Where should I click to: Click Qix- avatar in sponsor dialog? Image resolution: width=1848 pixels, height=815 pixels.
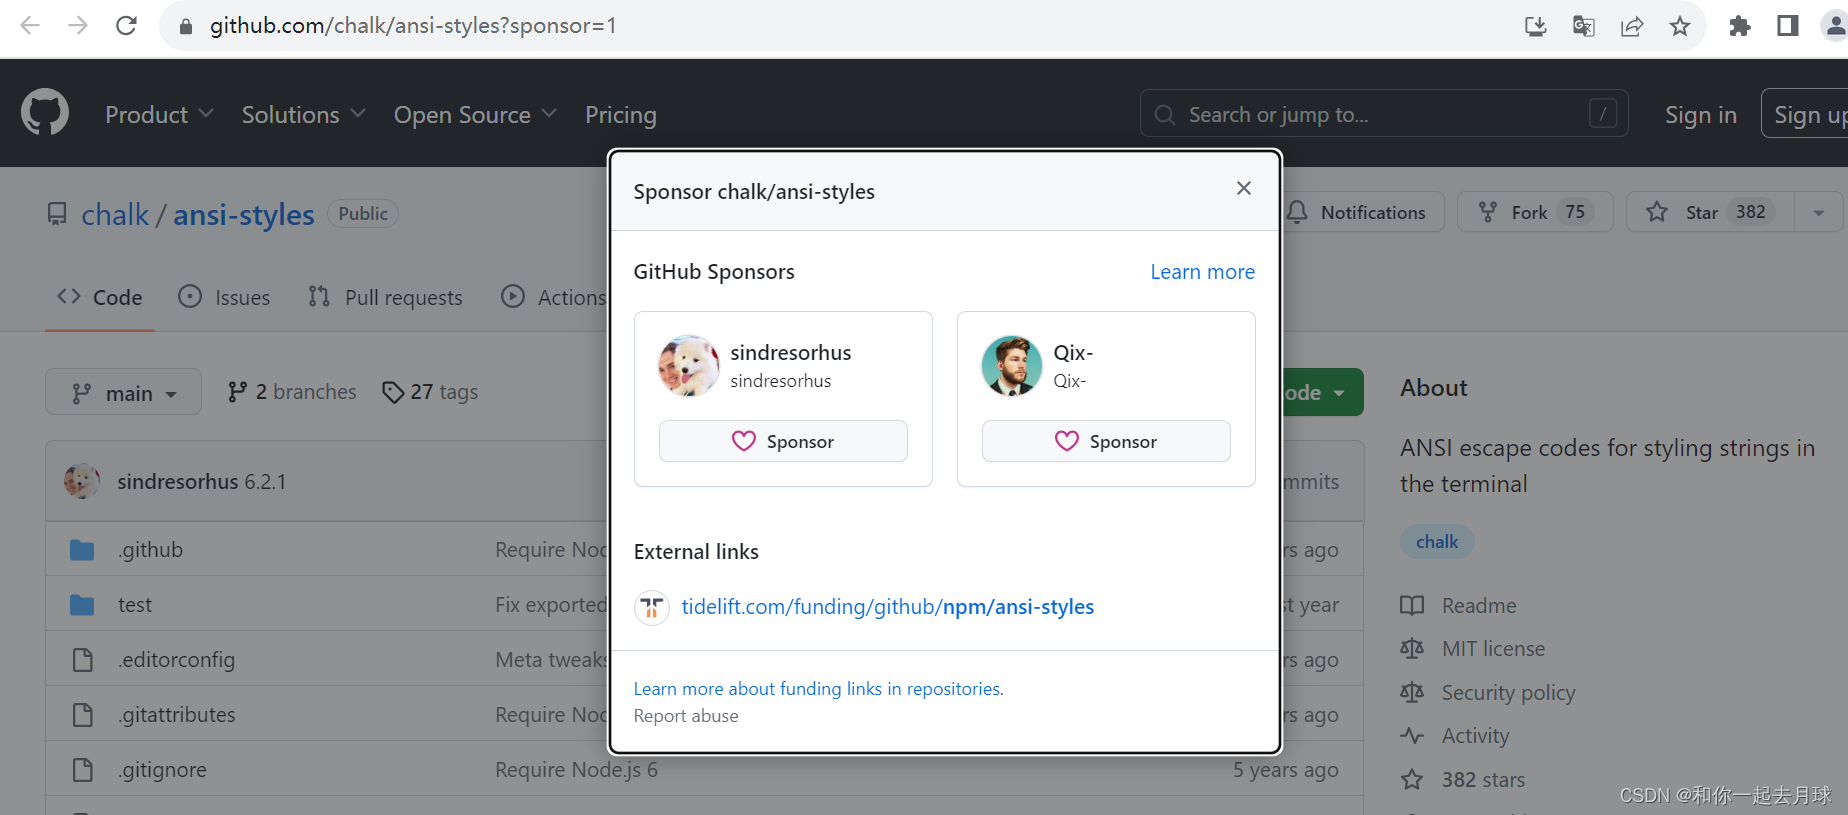point(1011,365)
